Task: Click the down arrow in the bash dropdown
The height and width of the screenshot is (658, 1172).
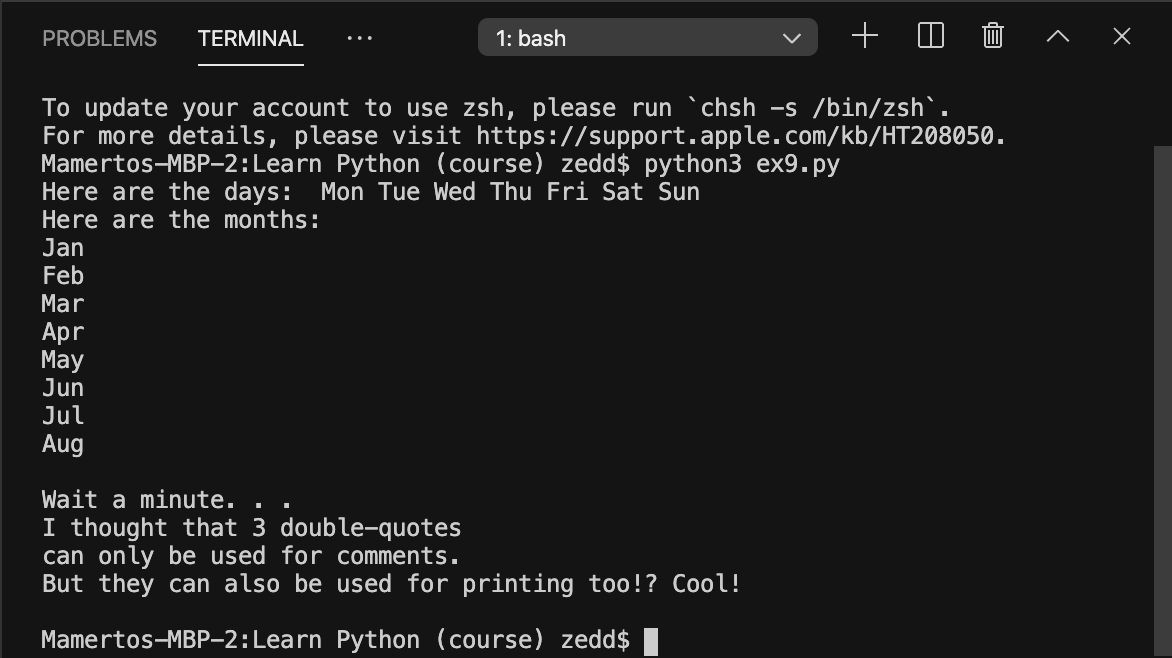Action: (792, 38)
